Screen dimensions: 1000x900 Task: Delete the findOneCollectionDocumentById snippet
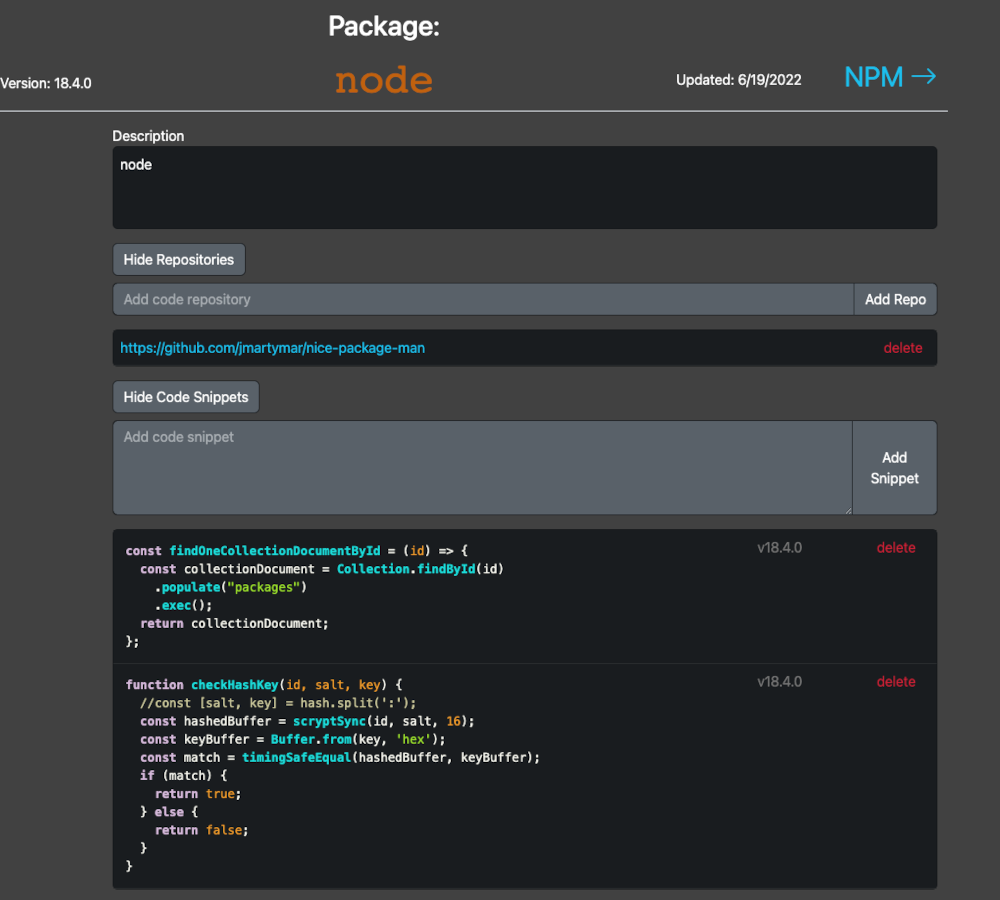click(x=895, y=547)
